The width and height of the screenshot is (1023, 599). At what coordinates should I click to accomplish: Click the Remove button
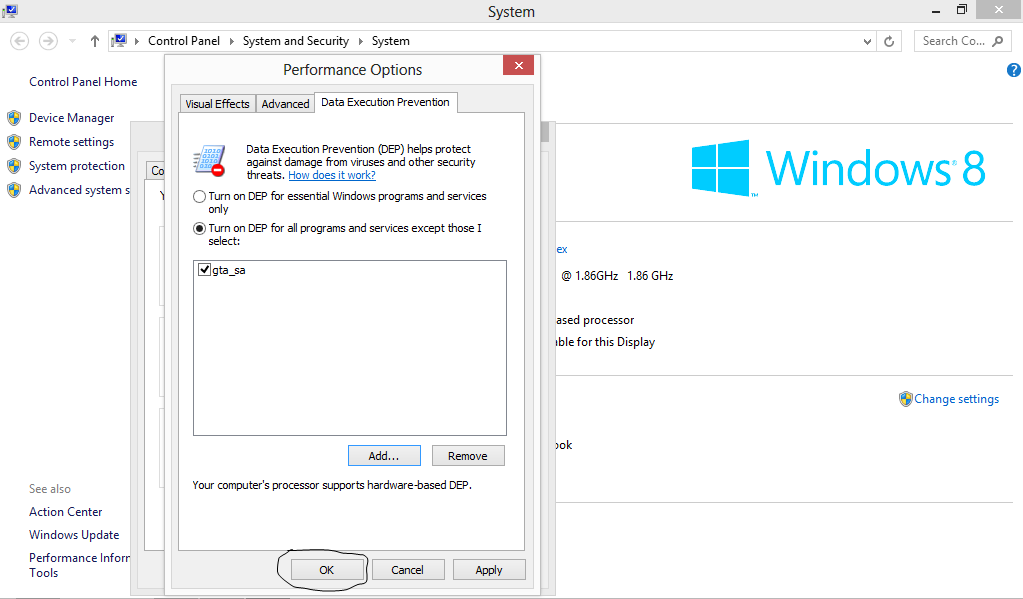click(x=468, y=455)
